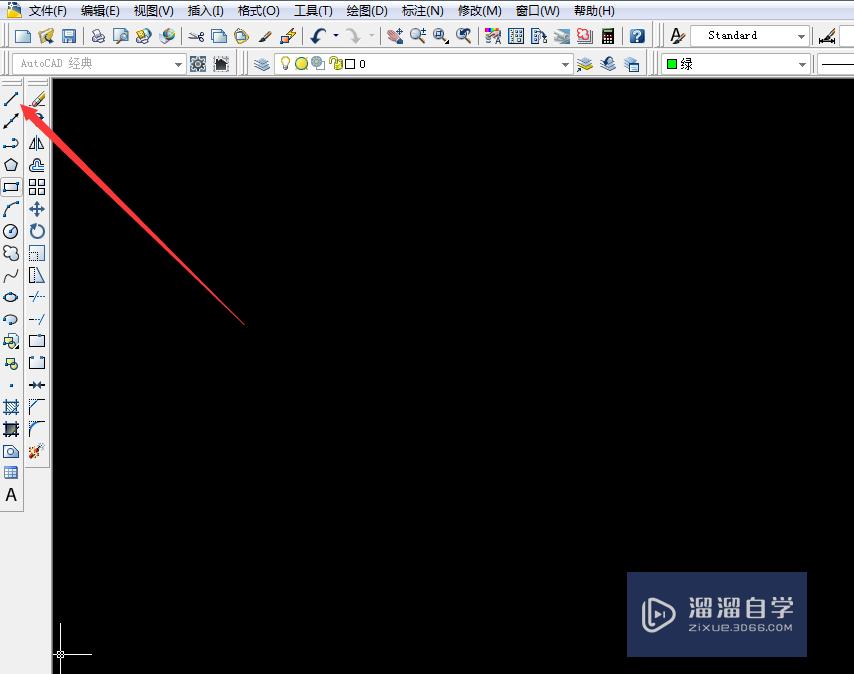
Task: Select the Circle tool
Action: (12, 231)
